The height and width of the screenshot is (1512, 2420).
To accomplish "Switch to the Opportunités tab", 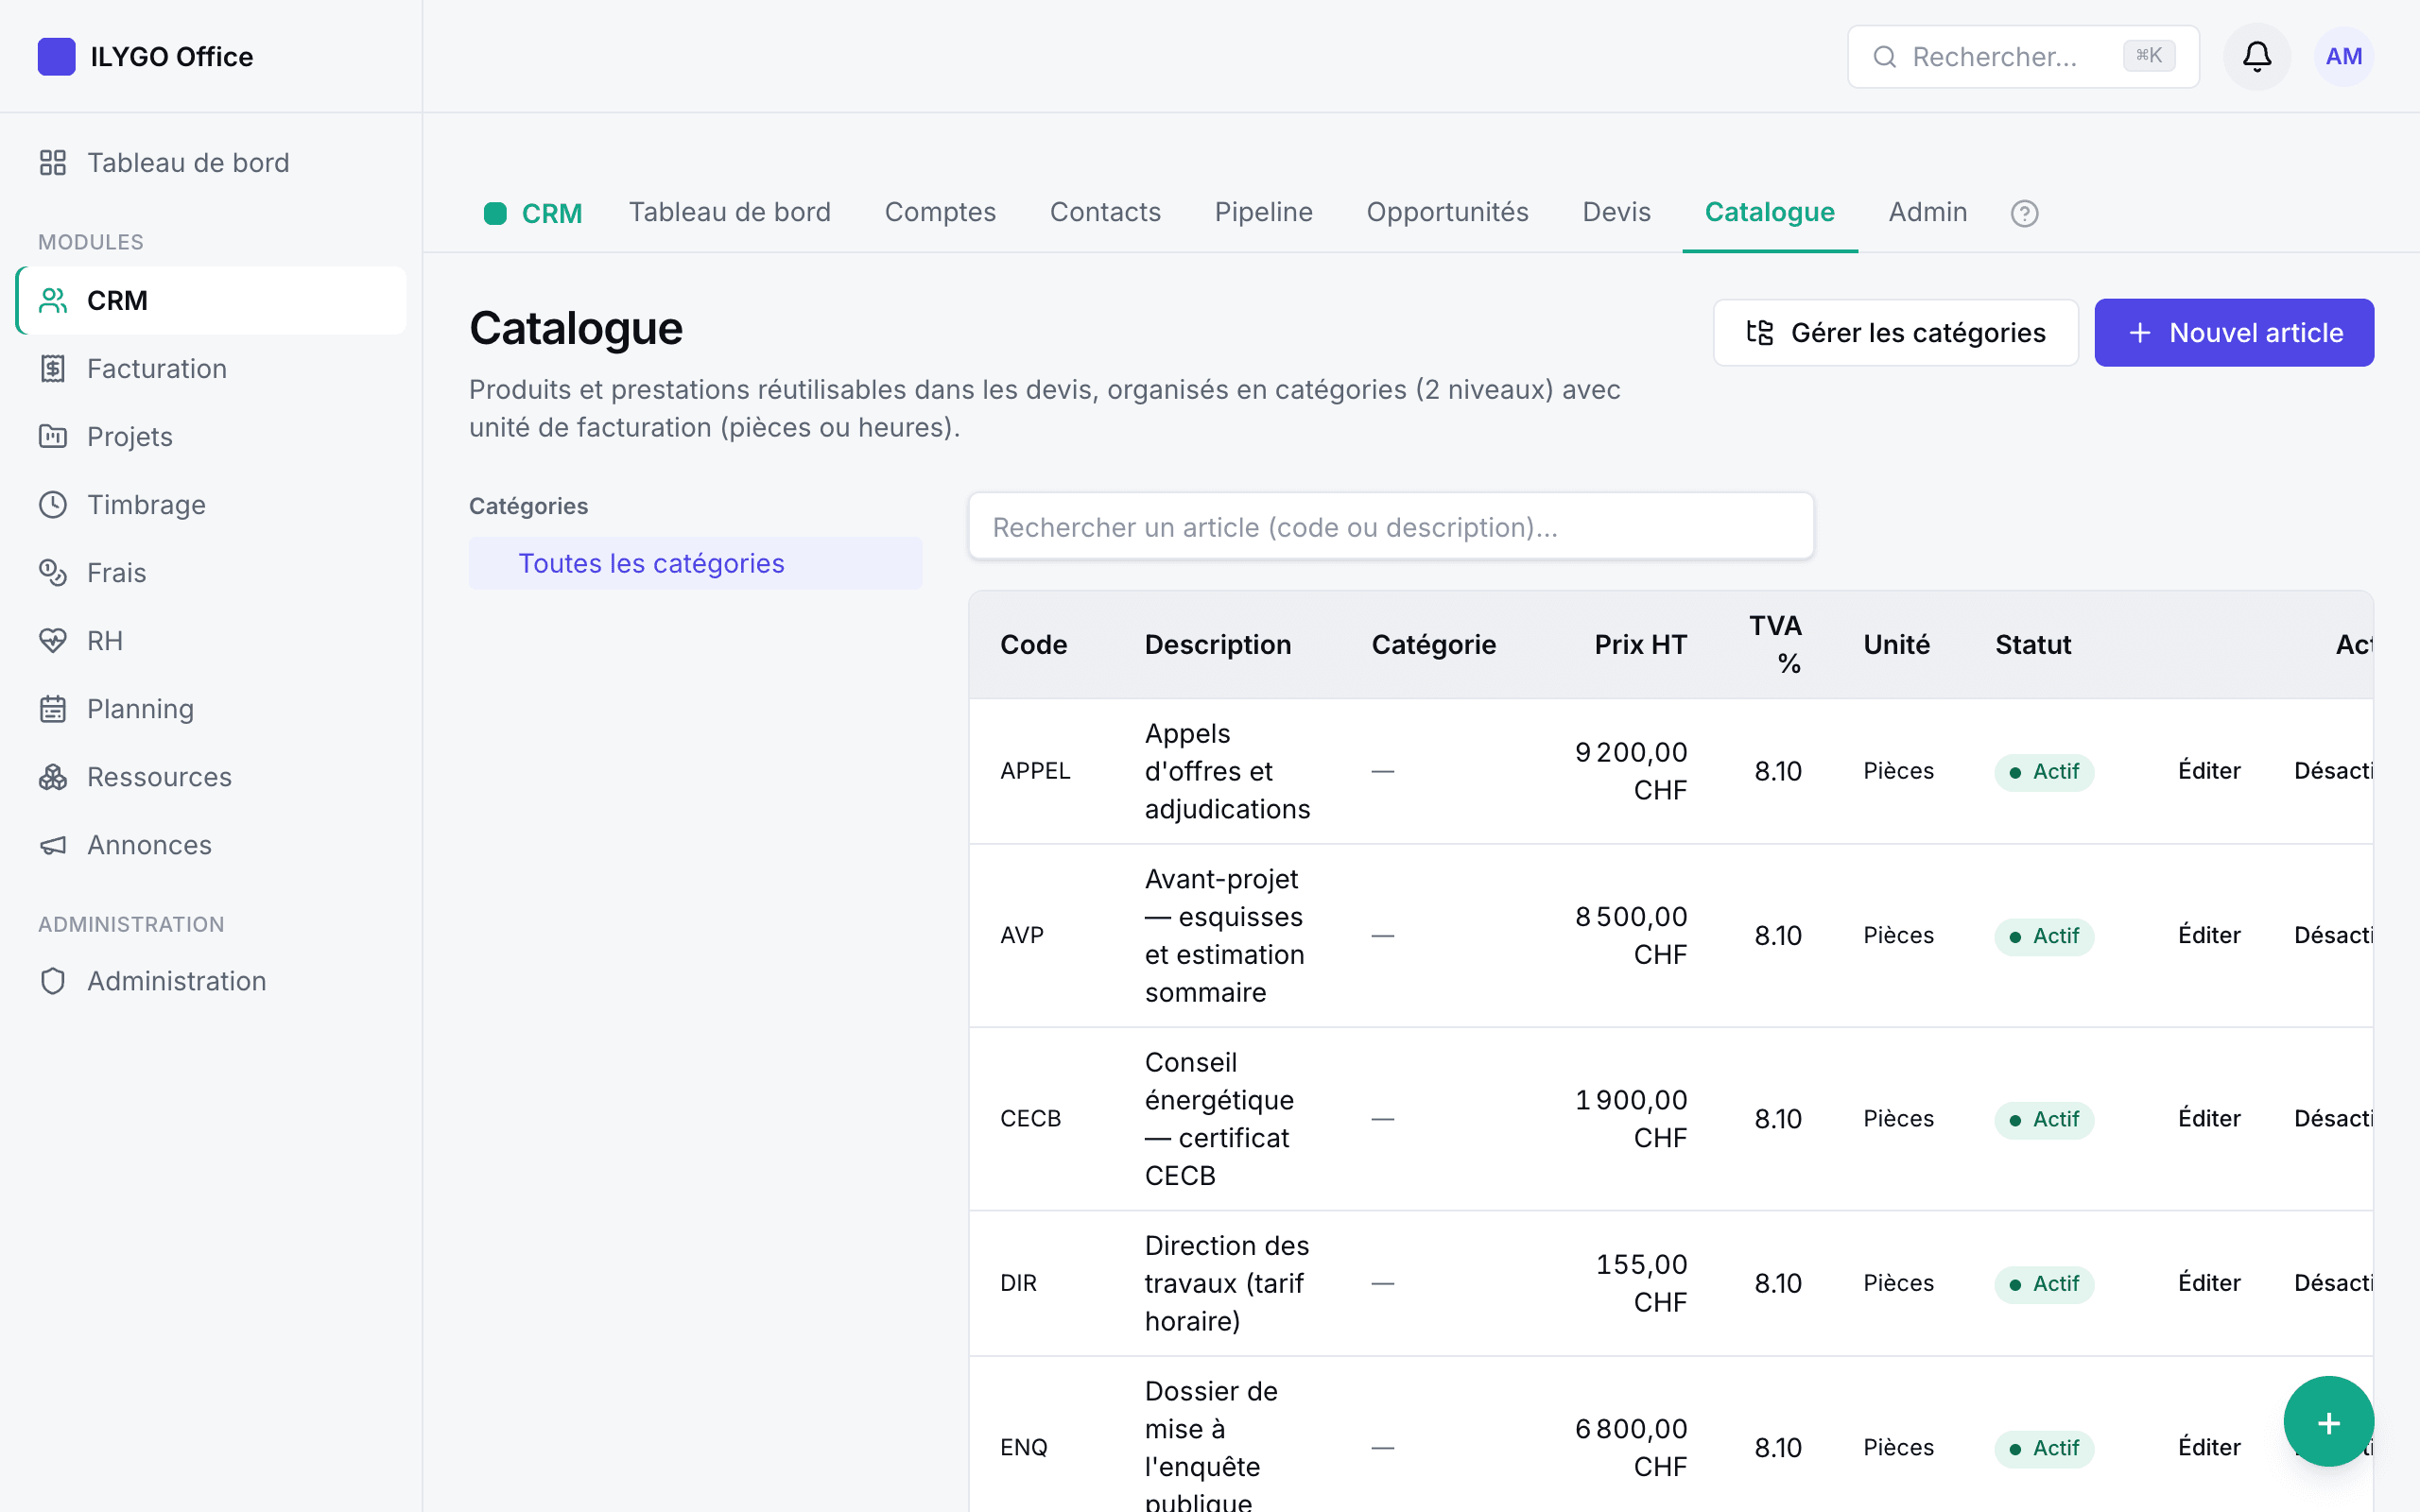I will pyautogui.click(x=1447, y=212).
